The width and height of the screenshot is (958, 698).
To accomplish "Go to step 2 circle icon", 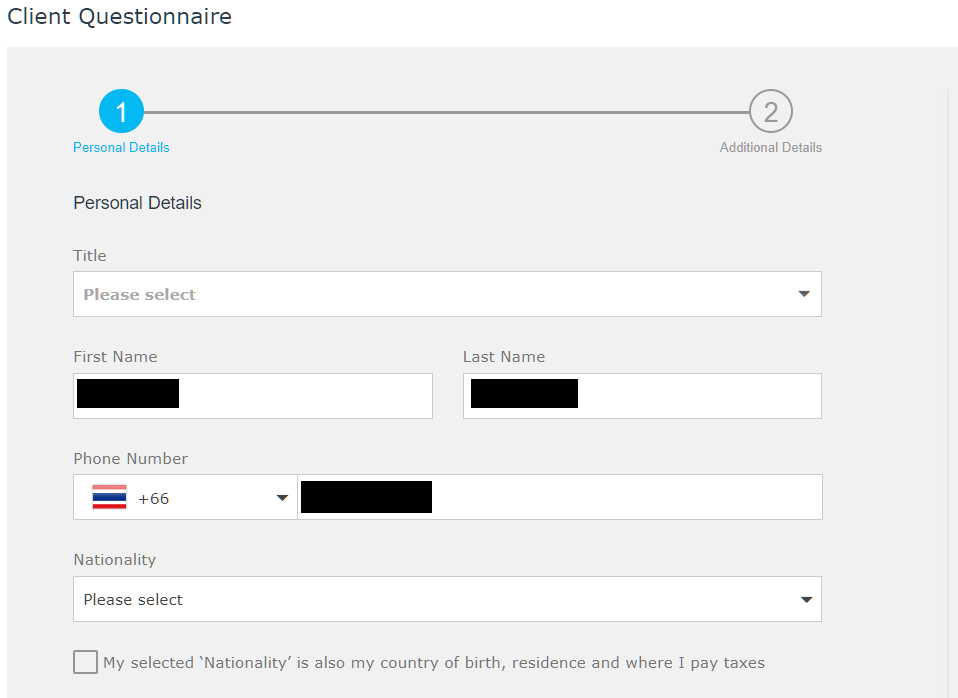I will (770, 111).
